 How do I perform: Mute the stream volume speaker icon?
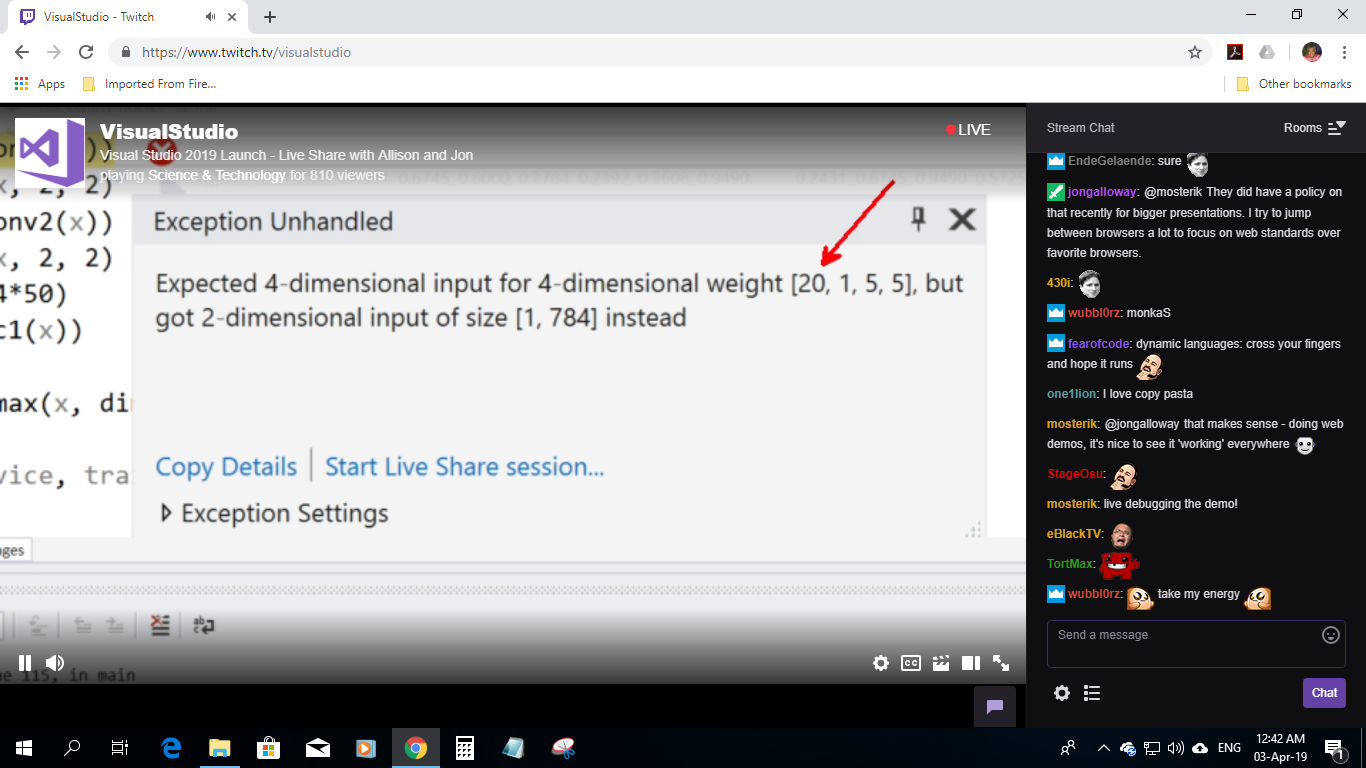coord(55,662)
